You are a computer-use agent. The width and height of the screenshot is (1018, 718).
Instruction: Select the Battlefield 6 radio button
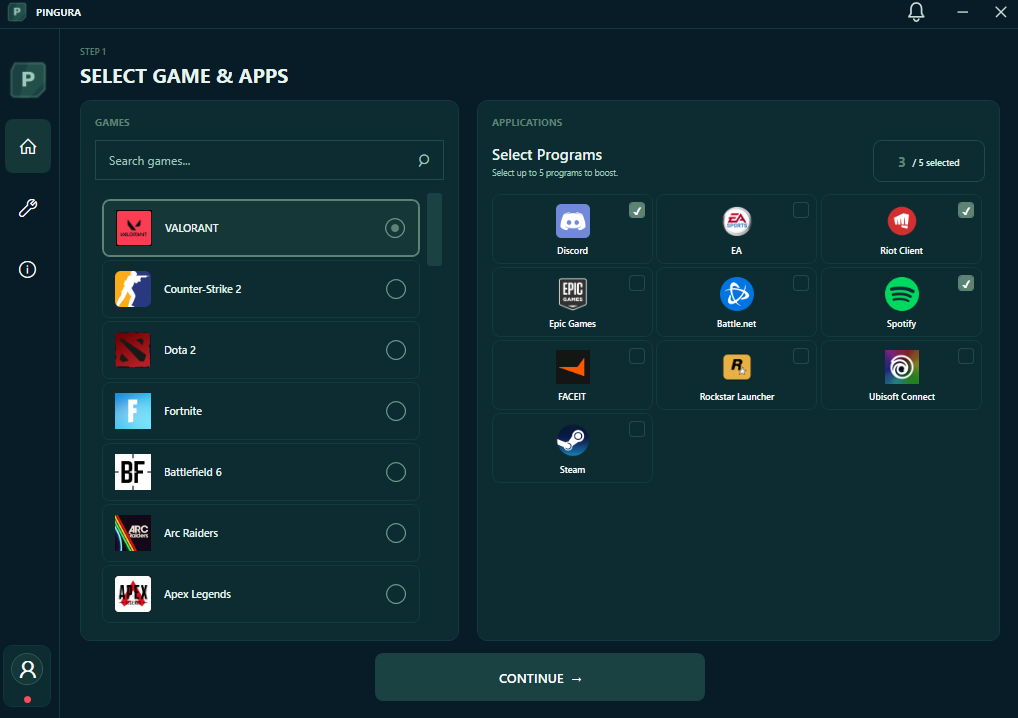coord(396,472)
